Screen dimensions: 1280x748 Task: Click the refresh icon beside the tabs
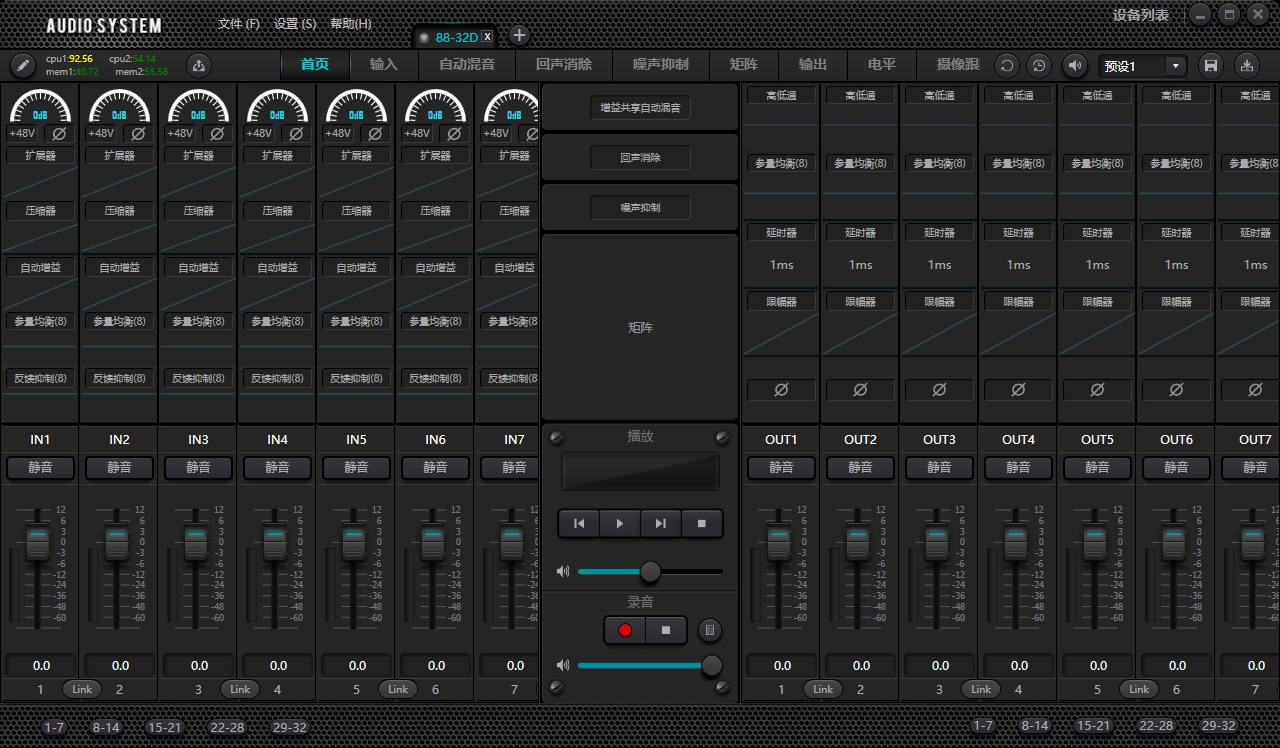pos(1007,66)
